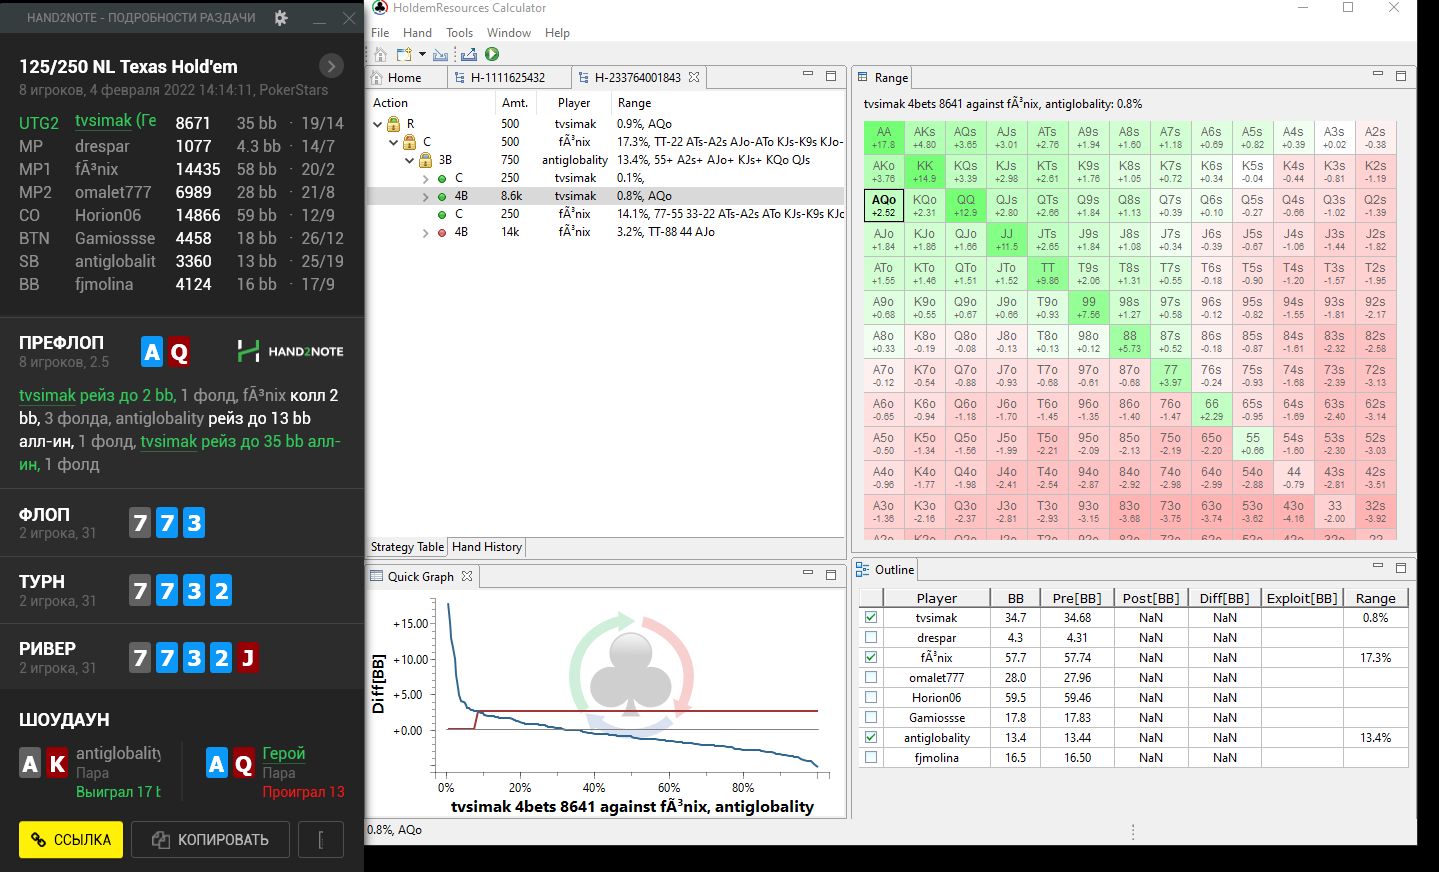Uncheck fÃ³nix in Outline table
The height and width of the screenshot is (872, 1439).
pyautogui.click(x=871, y=657)
